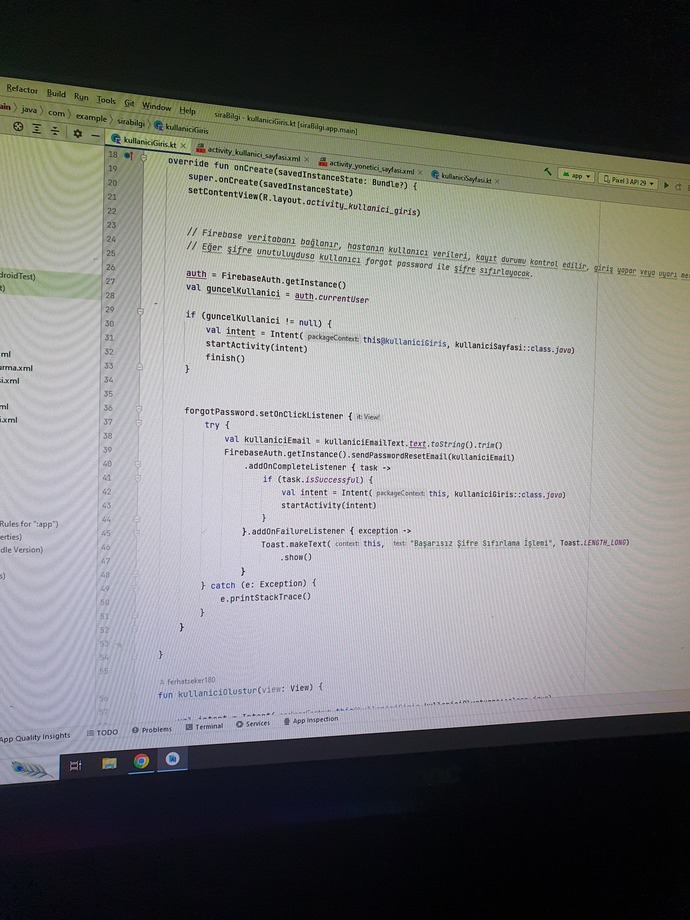Select droidTest) item in project tree
Image resolution: width=690 pixels, height=920 pixels.
pos(18,276)
